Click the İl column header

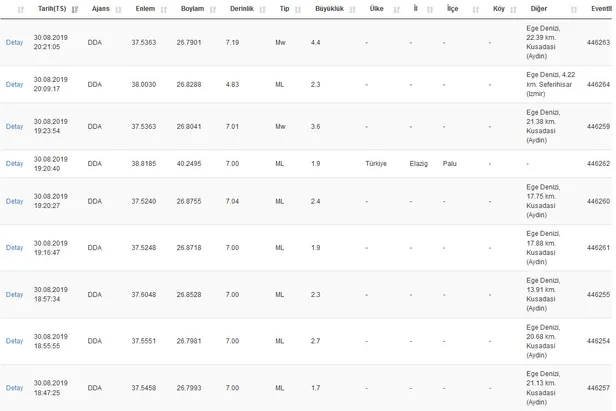point(416,9)
